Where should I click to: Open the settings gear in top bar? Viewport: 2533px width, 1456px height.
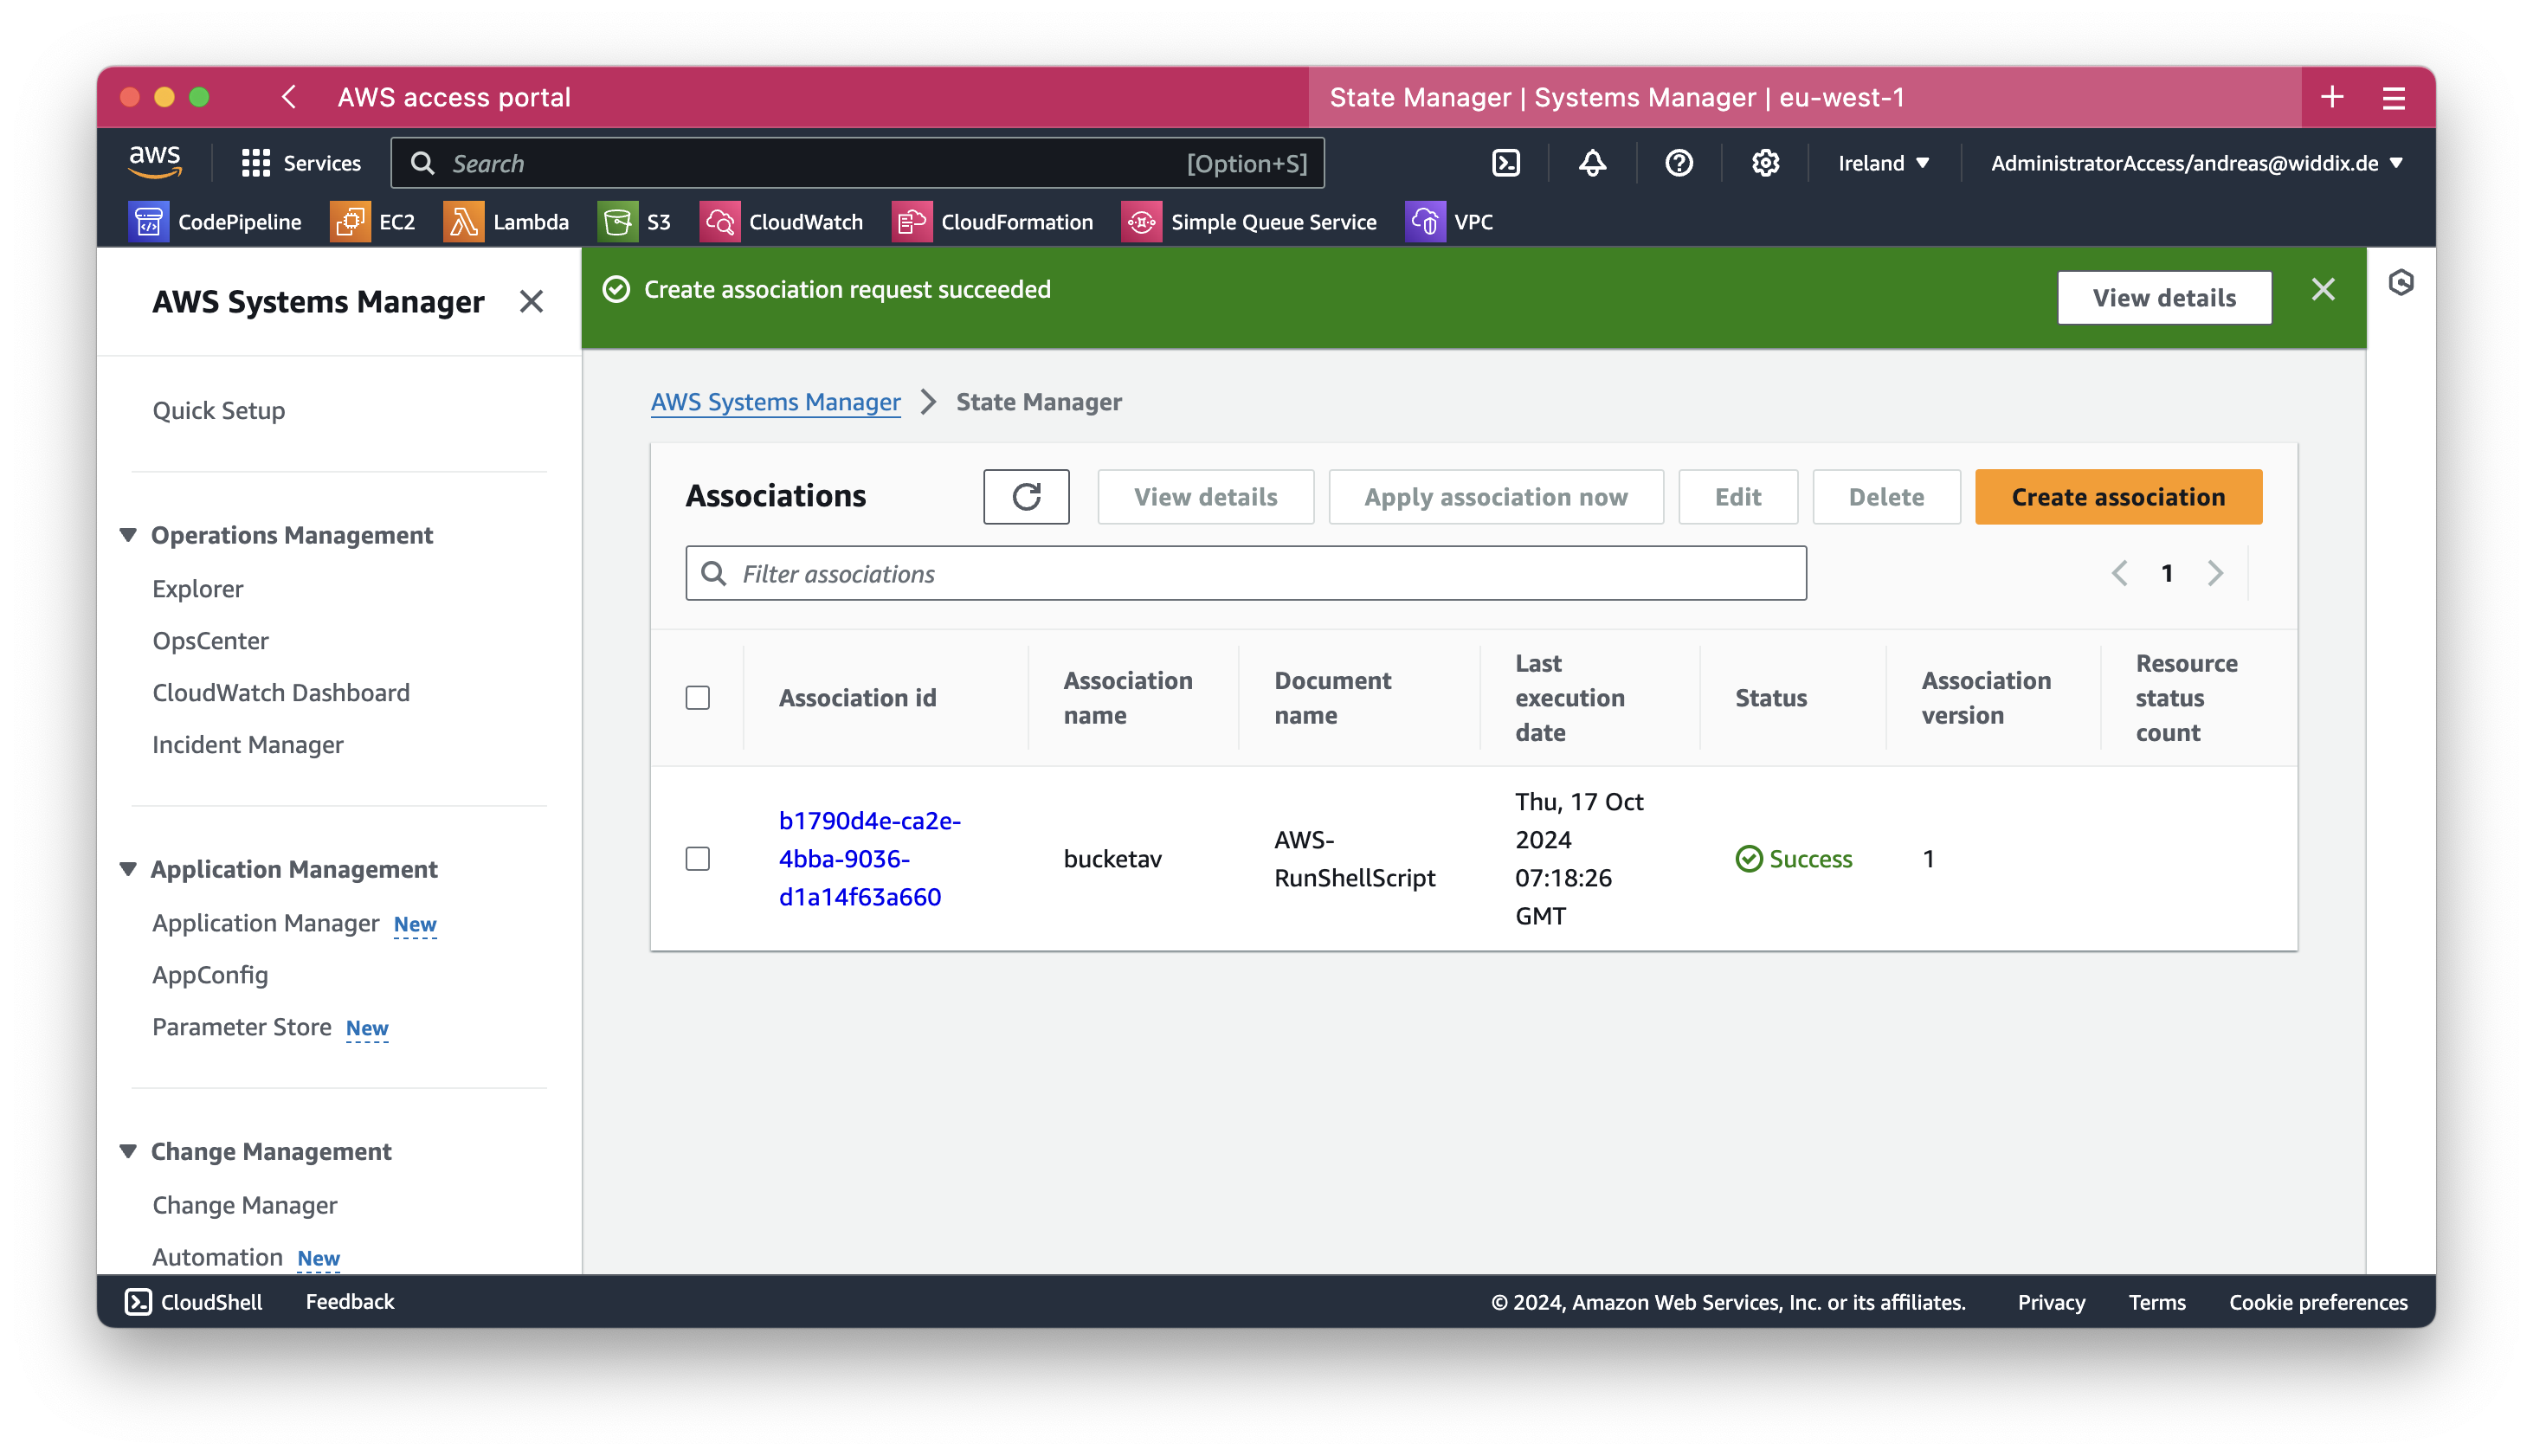1765,163
